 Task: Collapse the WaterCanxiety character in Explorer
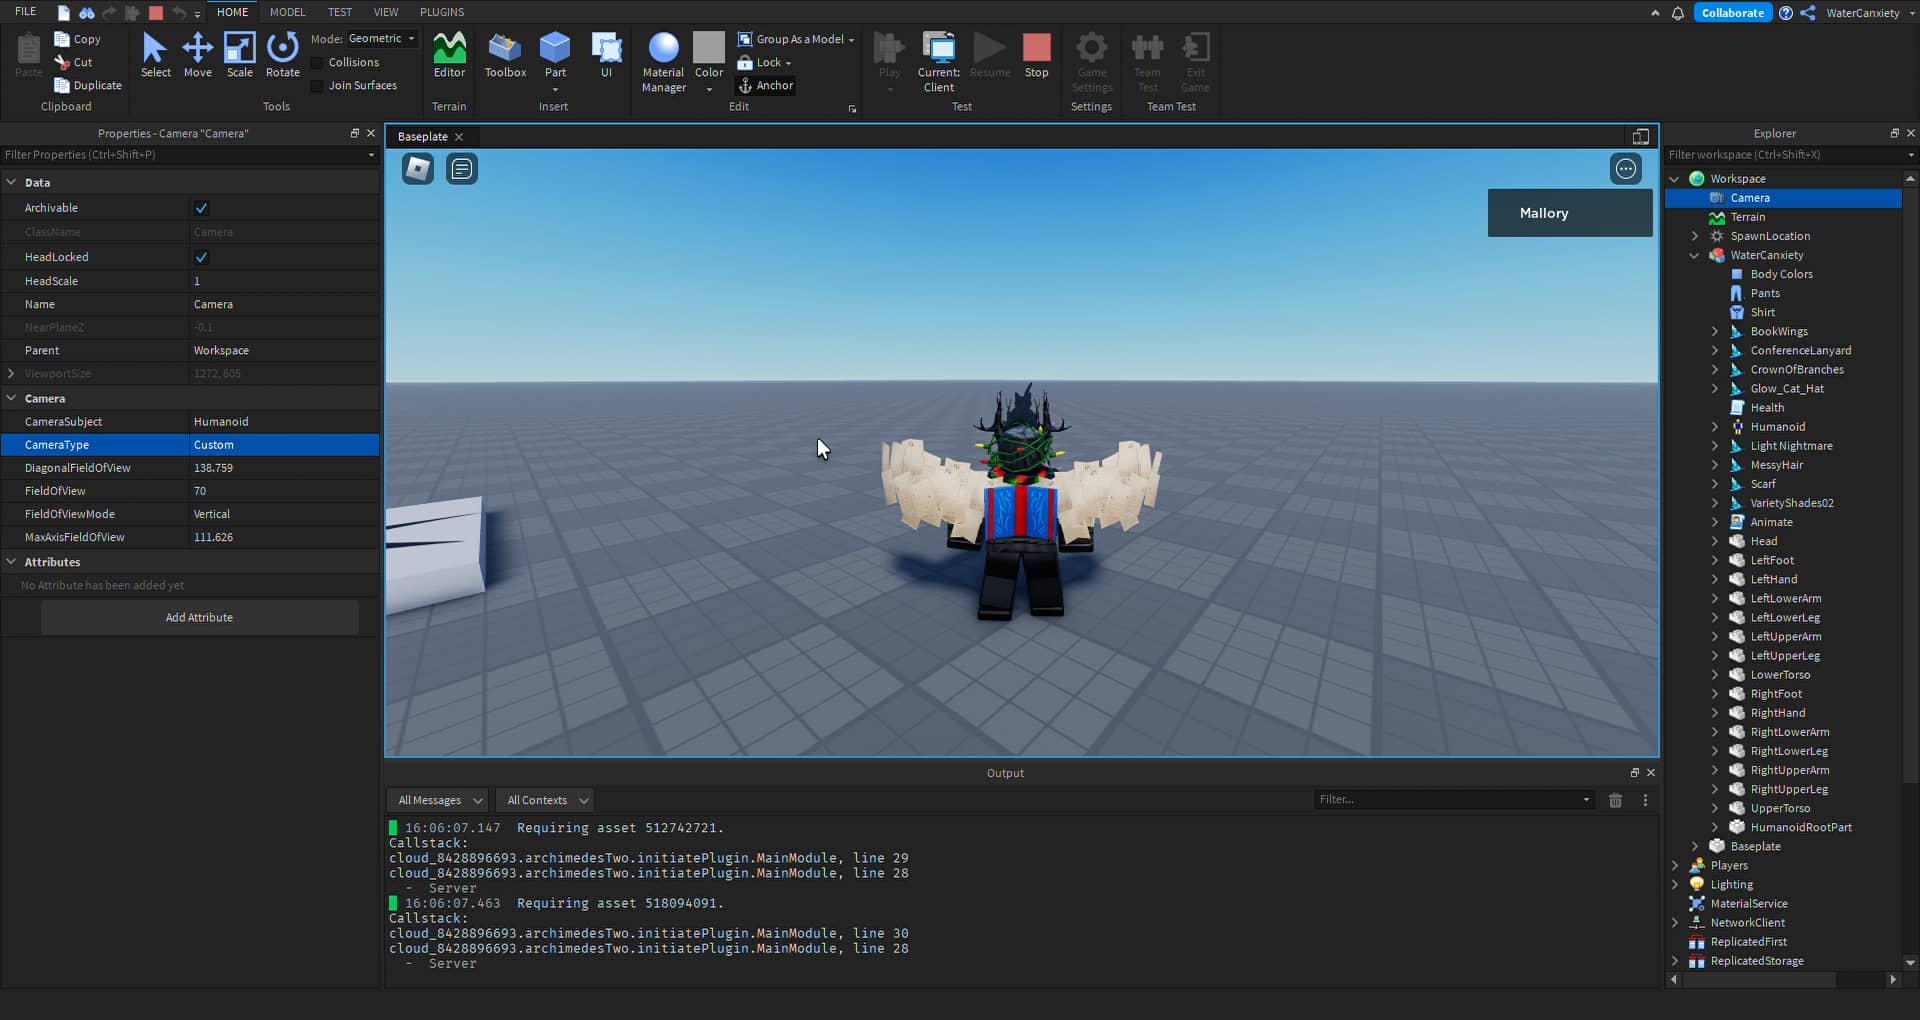(x=1694, y=255)
